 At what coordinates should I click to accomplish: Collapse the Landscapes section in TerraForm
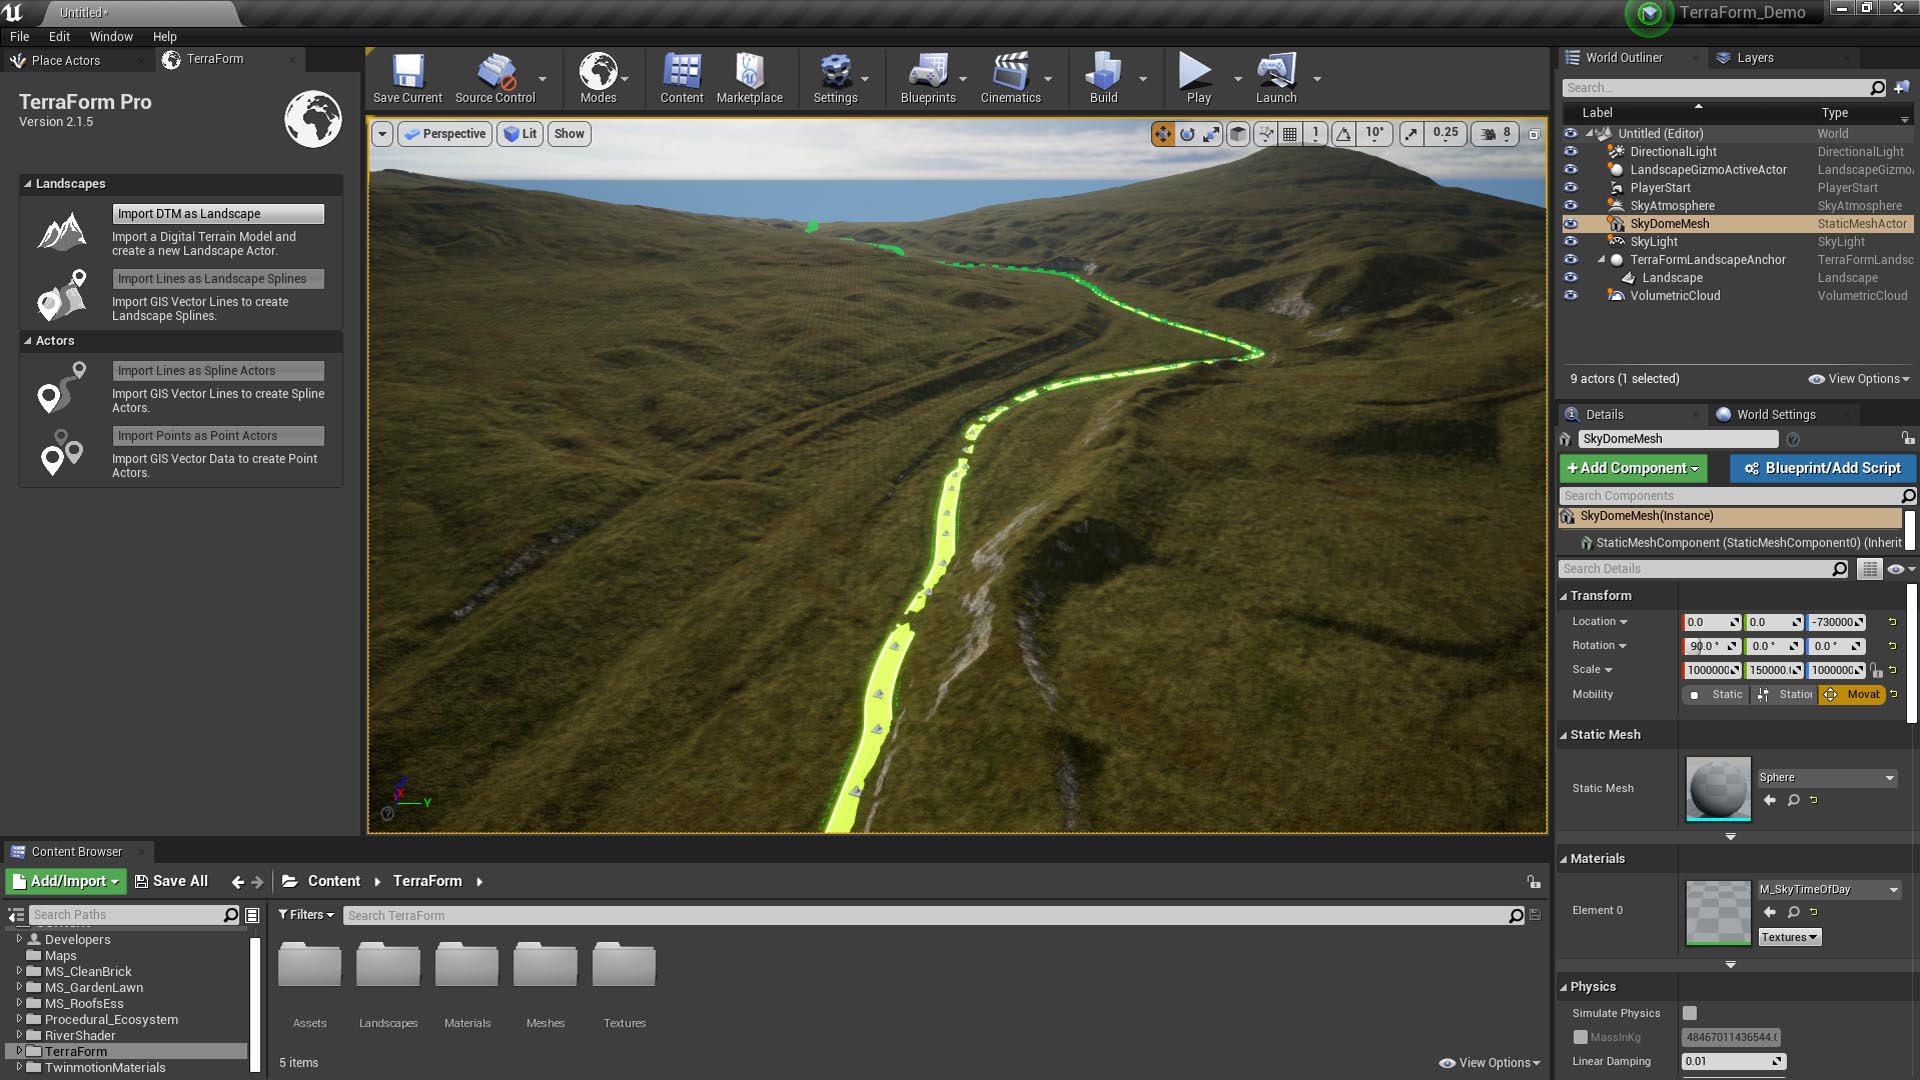[x=28, y=184]
